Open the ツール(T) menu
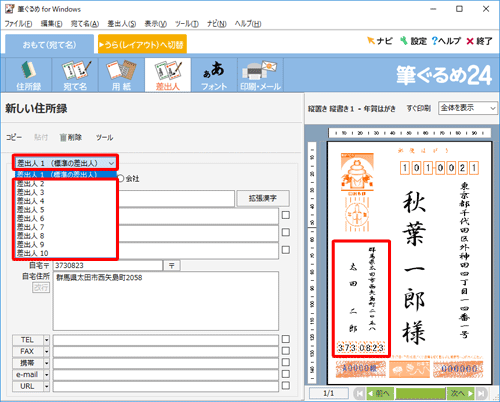 187,24
